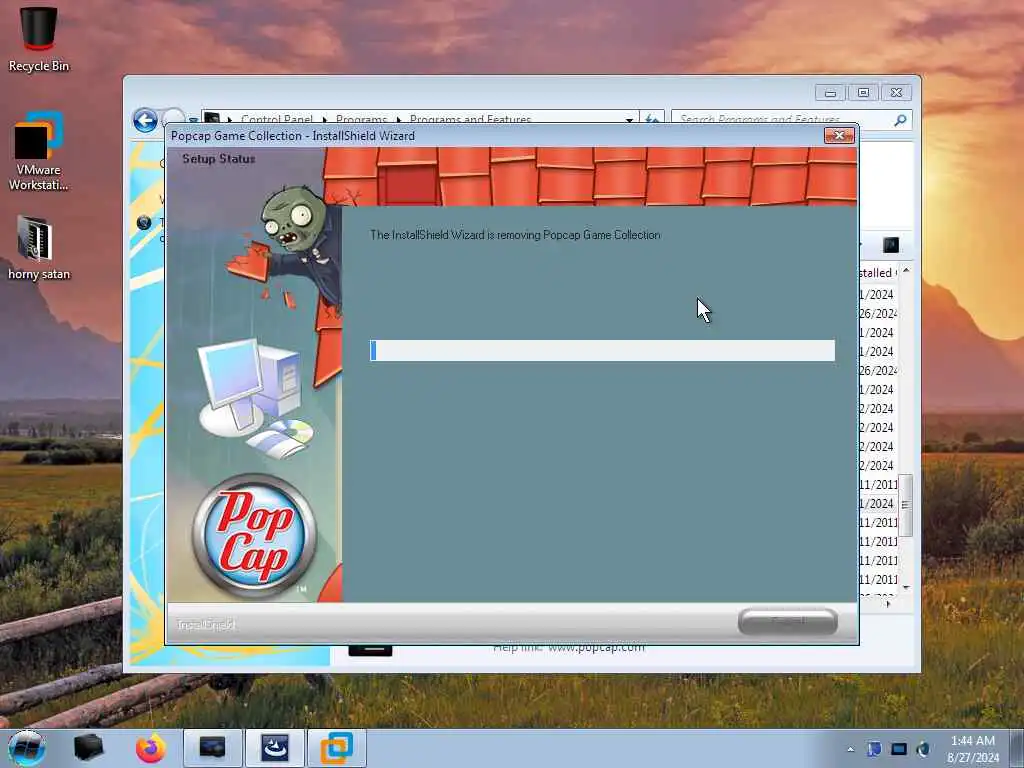Close the InstallShield Wizard dialog
The image size is (1024, 768).
(839, 135)
